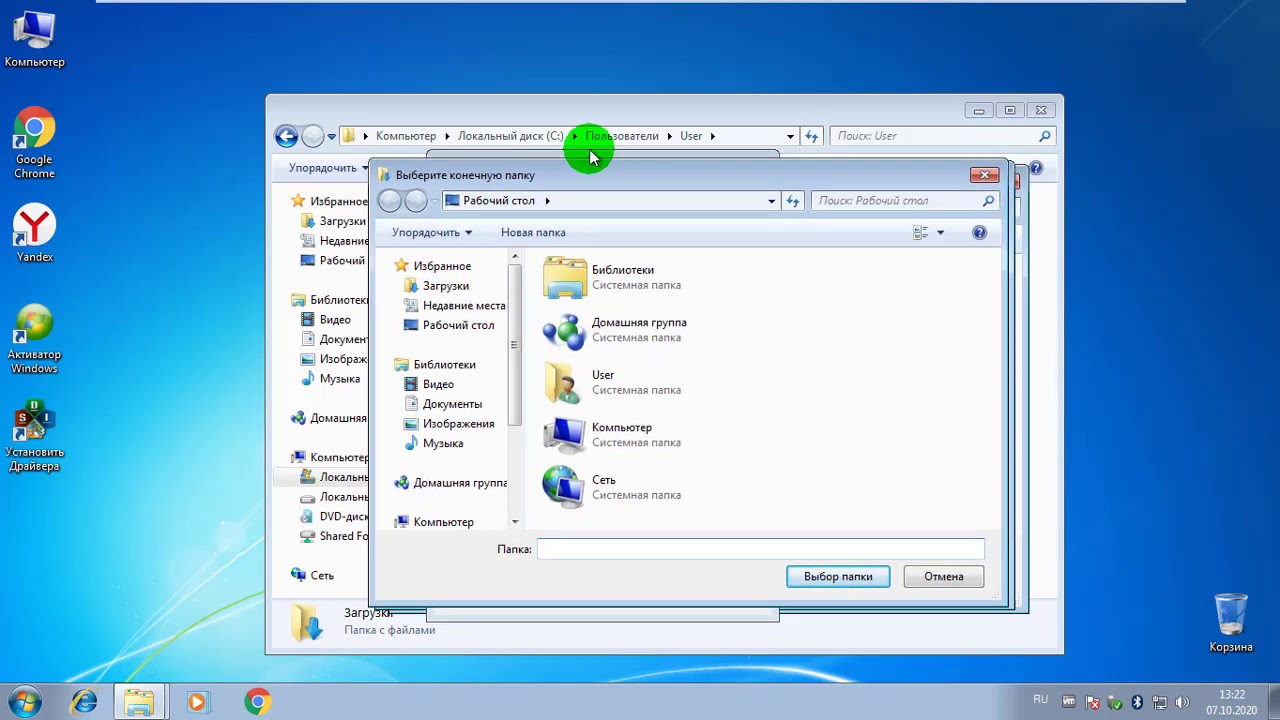Open the media player taskbar icon
Screen dimensions: 1280x720
pyautogui.click(x=197, y=702)
